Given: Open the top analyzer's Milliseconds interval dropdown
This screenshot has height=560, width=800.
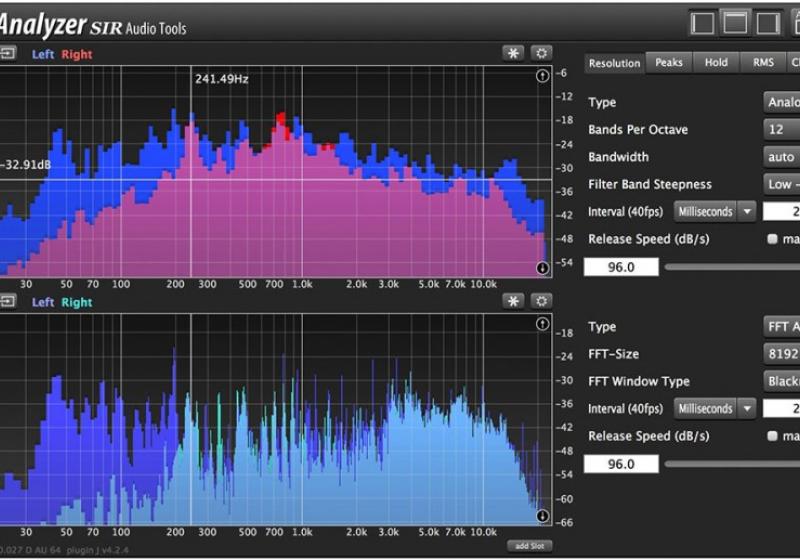Looking at the screenshot, I should click(717, 211).
